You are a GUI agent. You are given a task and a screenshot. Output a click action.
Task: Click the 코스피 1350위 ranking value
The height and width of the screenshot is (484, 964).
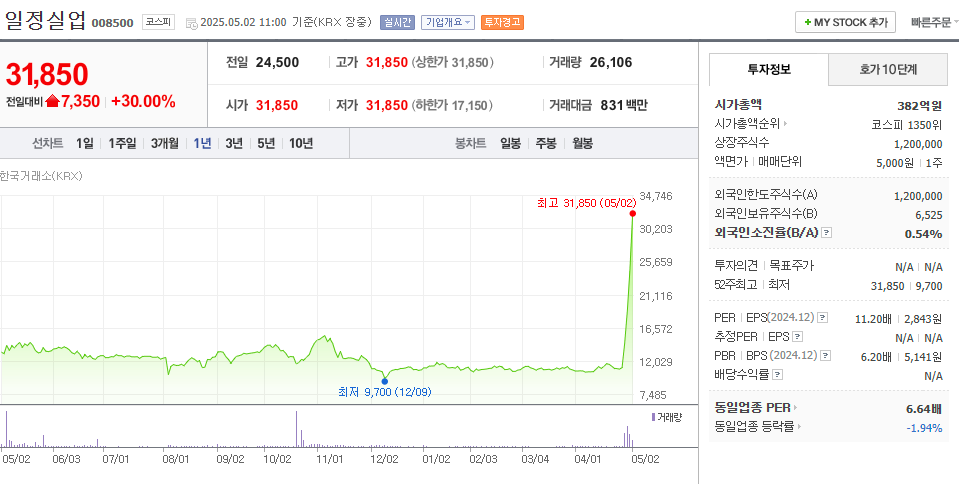pos(907,125)
